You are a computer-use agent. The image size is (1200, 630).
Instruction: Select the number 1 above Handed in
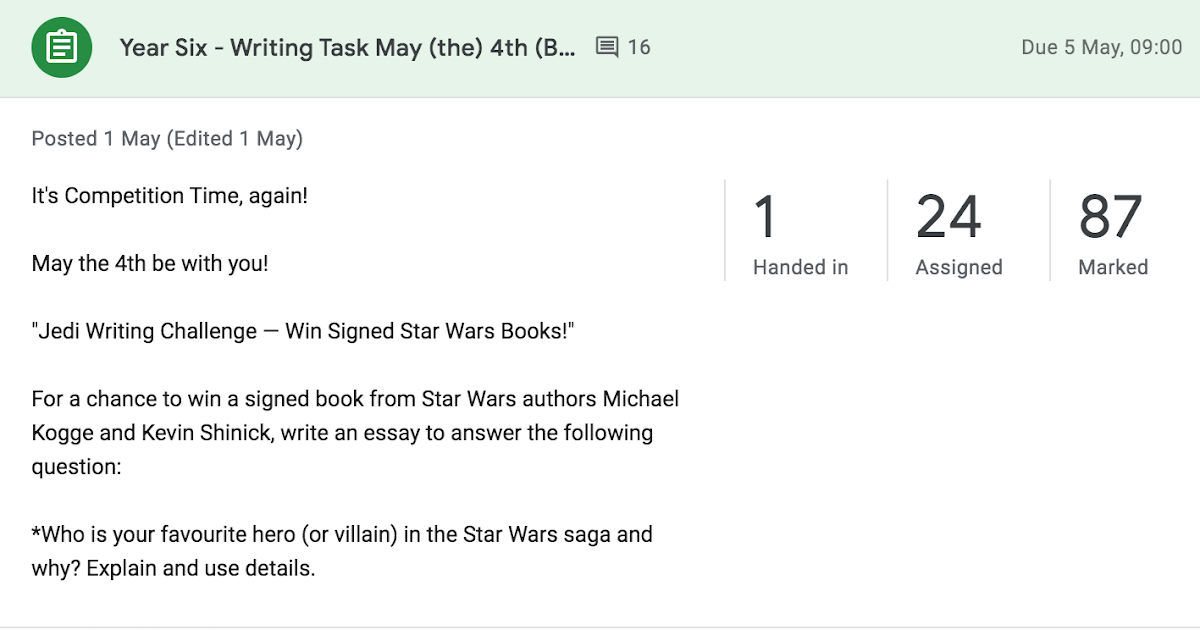tap(766, 216)
